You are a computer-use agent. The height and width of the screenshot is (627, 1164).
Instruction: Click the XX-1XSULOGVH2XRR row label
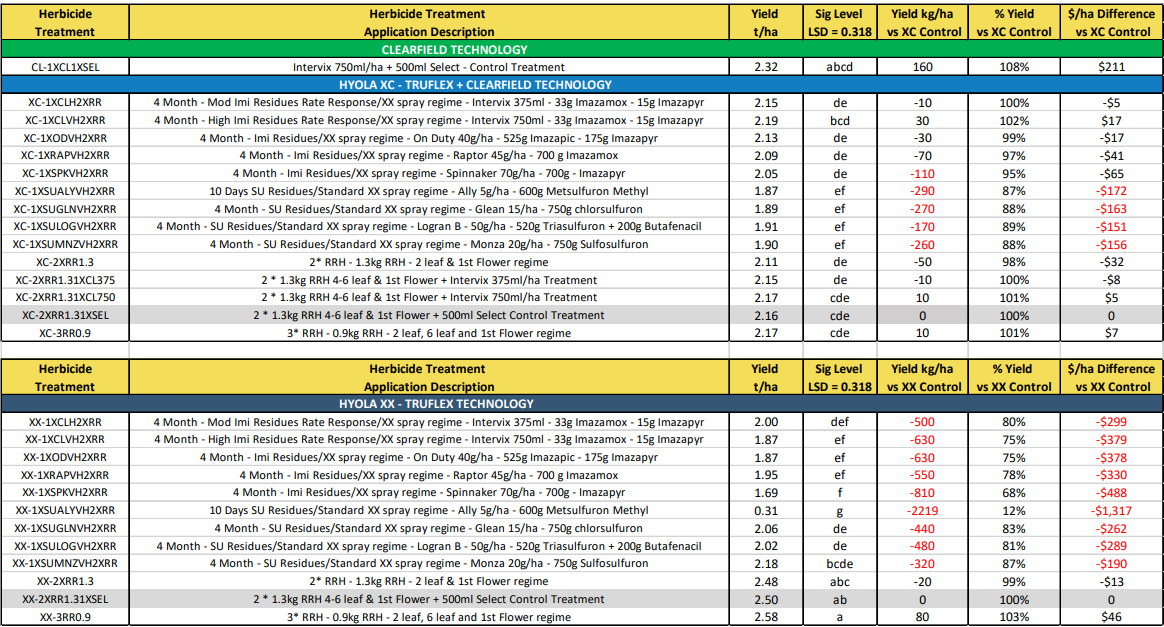[65, 546]
